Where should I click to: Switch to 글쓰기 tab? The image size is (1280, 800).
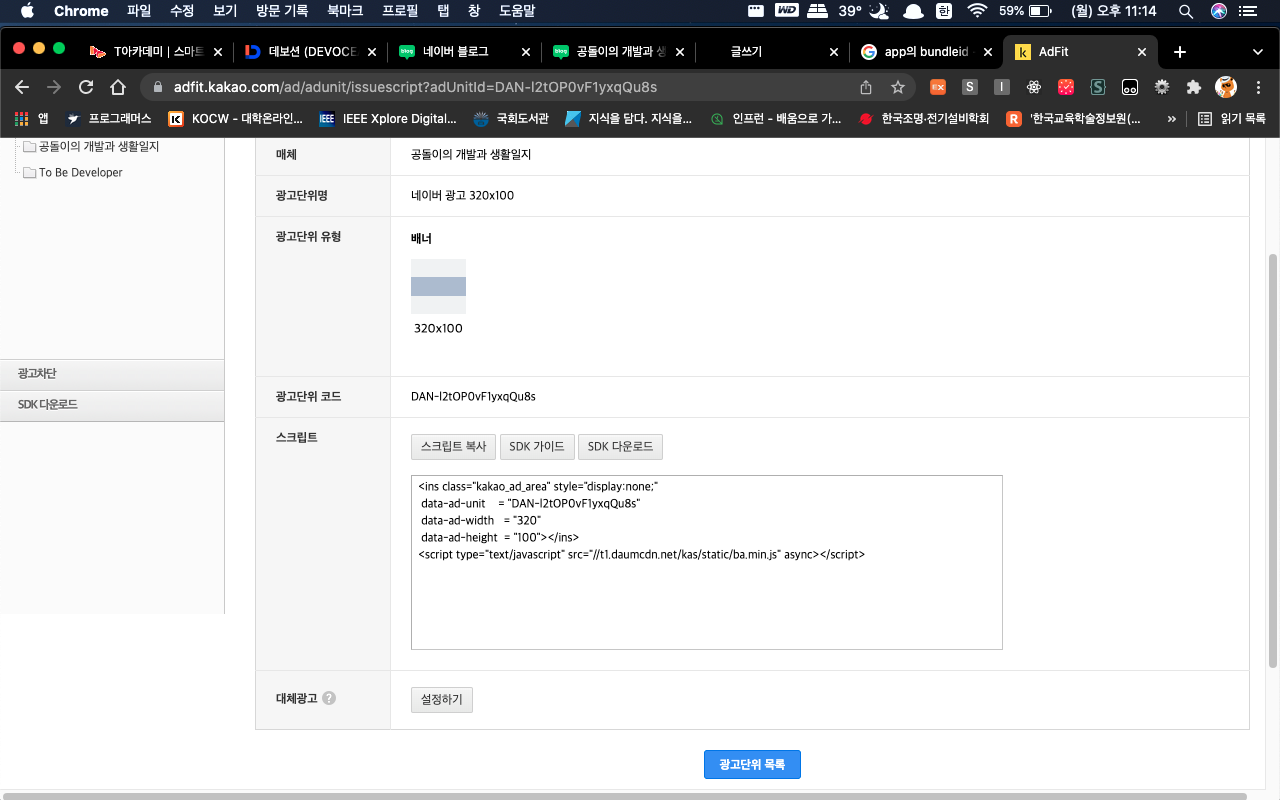click(770, 52)
